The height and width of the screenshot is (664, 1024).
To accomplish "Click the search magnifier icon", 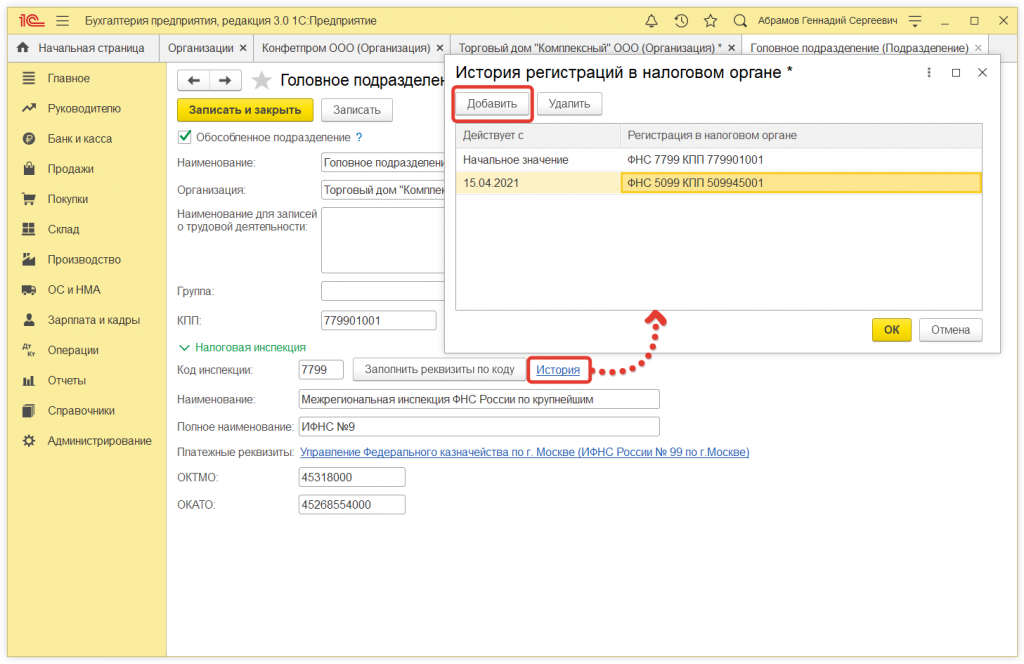I will (740, 20).
